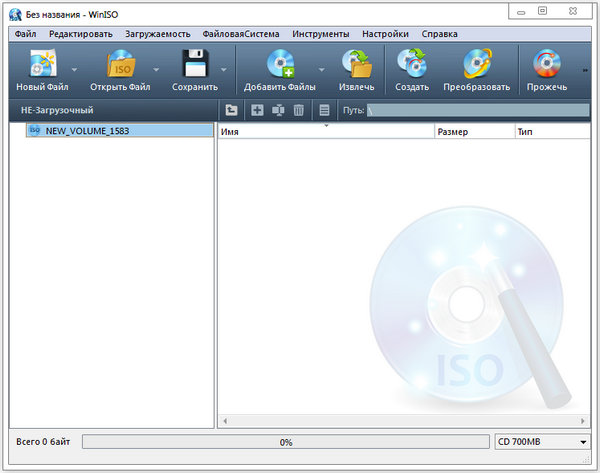This screenshot has height=473, width=600.
Task: Expand the Сохранить dropdown arrow
Action: (x=222, y=70)
